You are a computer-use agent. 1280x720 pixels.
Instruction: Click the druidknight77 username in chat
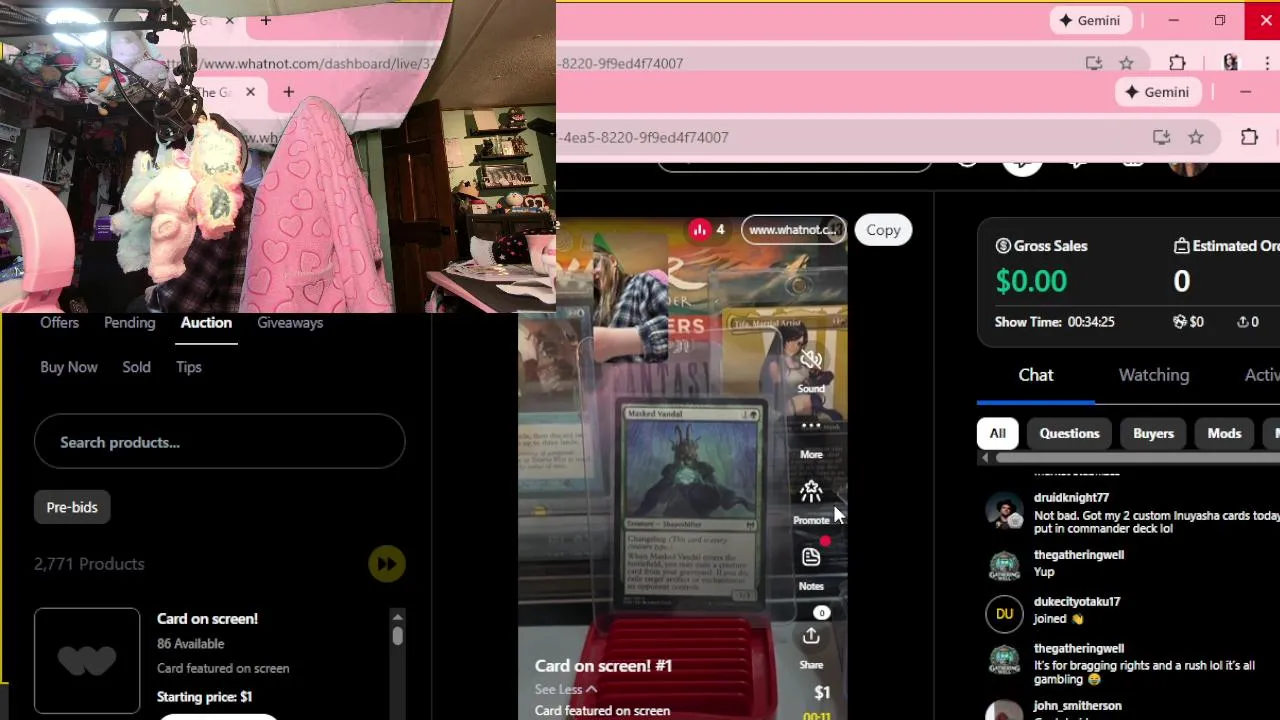pyautogui.click(x=1071, y=497)
